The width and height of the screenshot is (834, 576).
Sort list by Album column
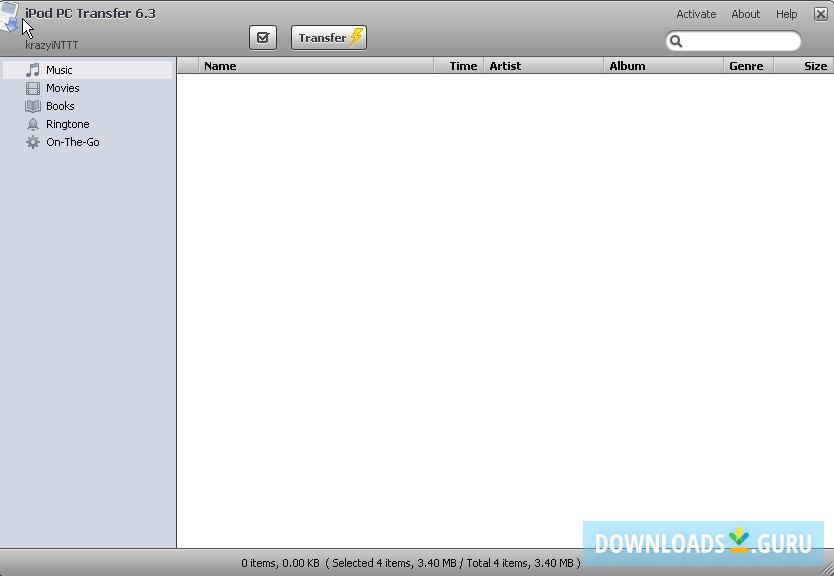point(663,65)
